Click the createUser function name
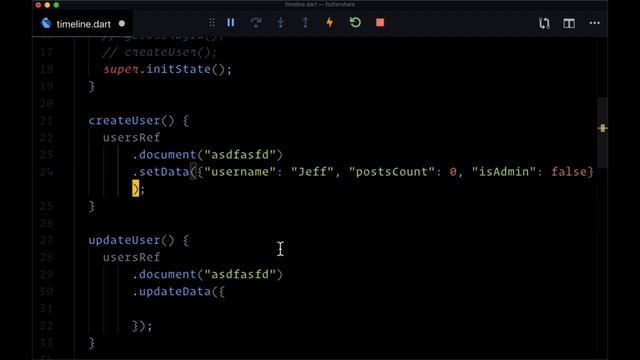The width and height of the screenshot is (640, 360). [124, 120]
